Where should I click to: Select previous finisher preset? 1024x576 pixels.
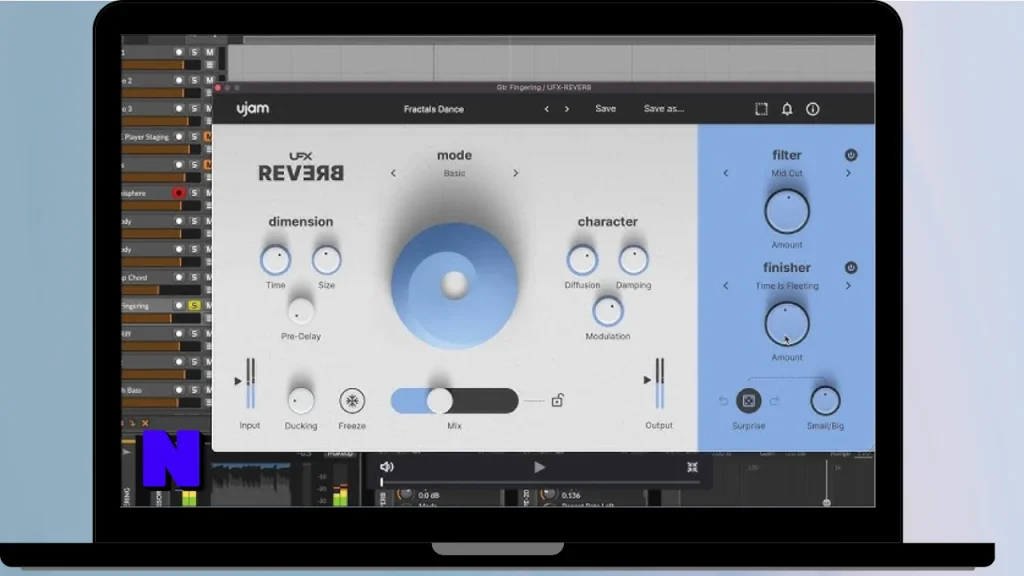click(x=726, y=286)
